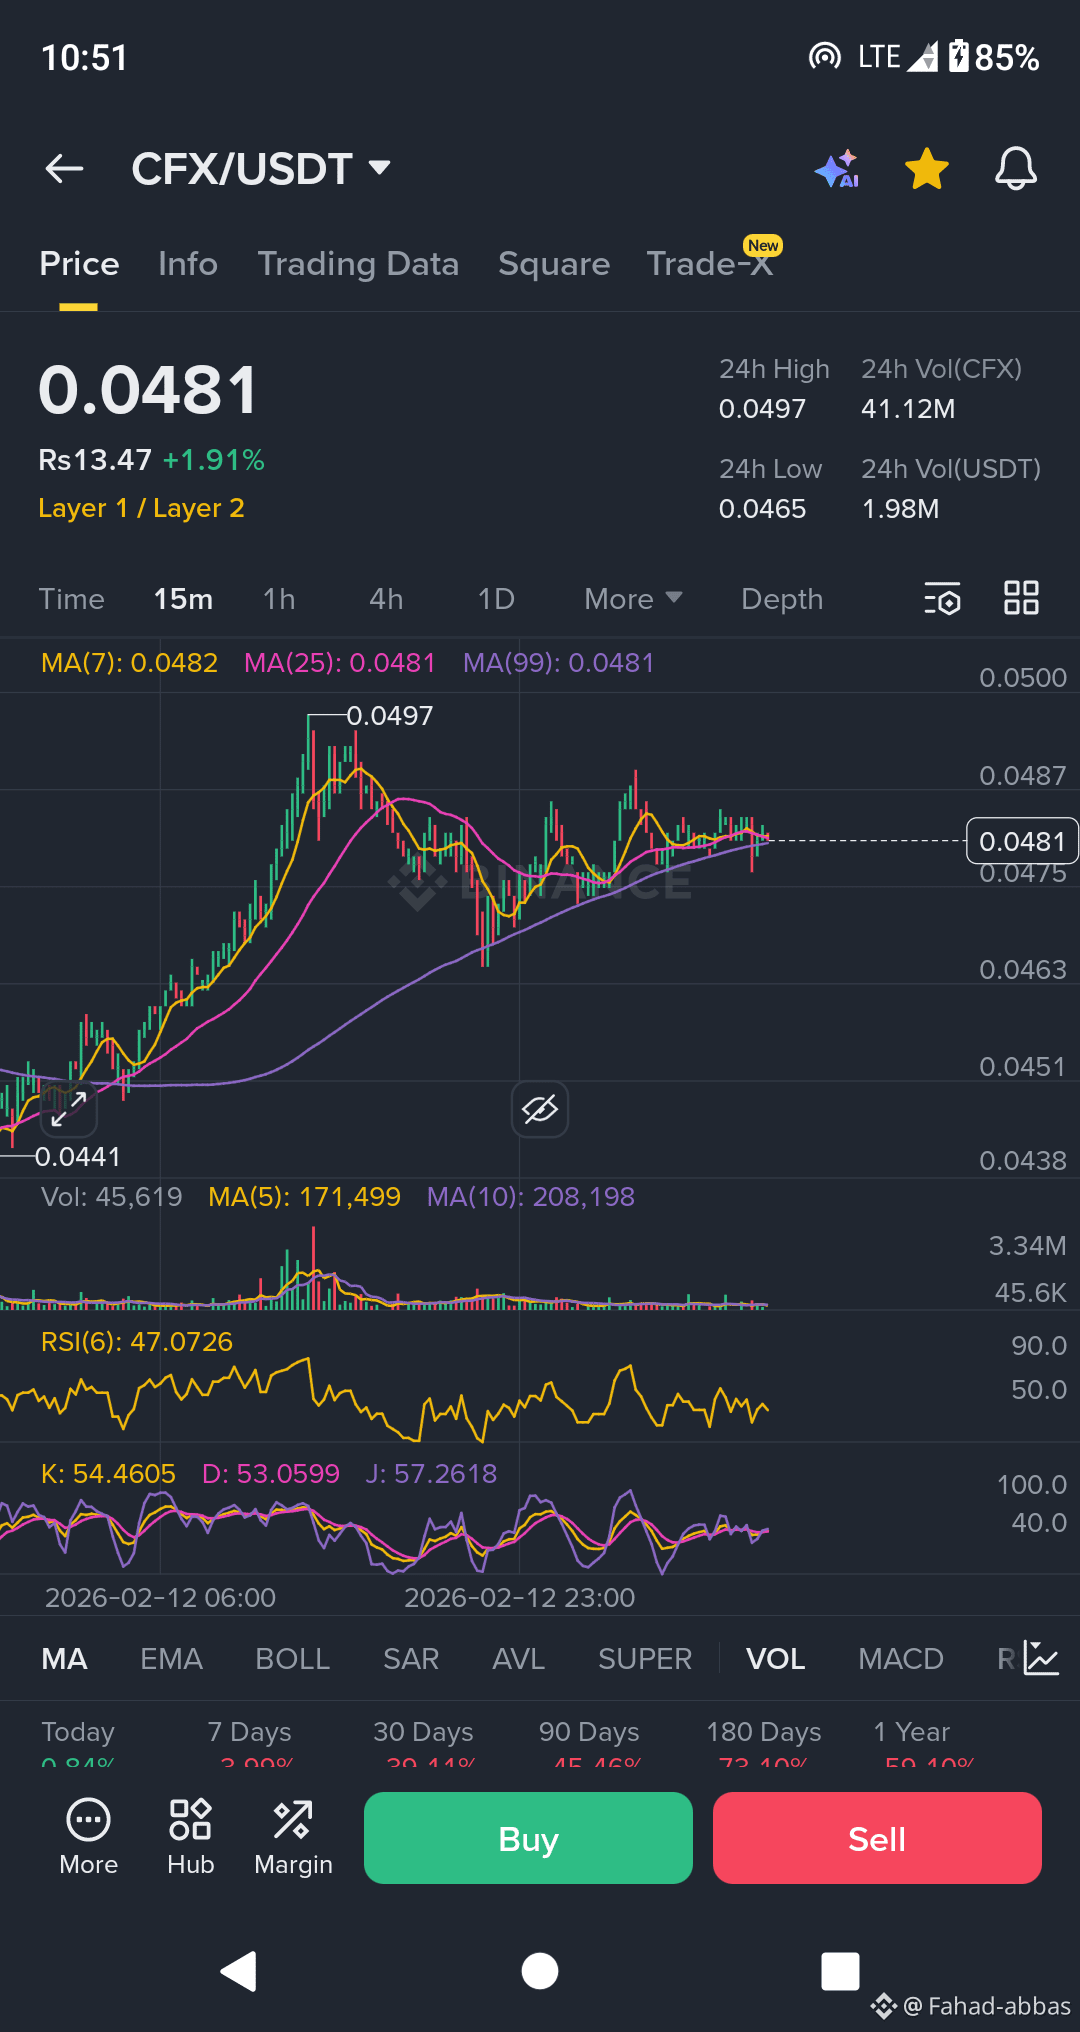
Task: Open the chart grid layout icon
Action: tap(1021, 598)
